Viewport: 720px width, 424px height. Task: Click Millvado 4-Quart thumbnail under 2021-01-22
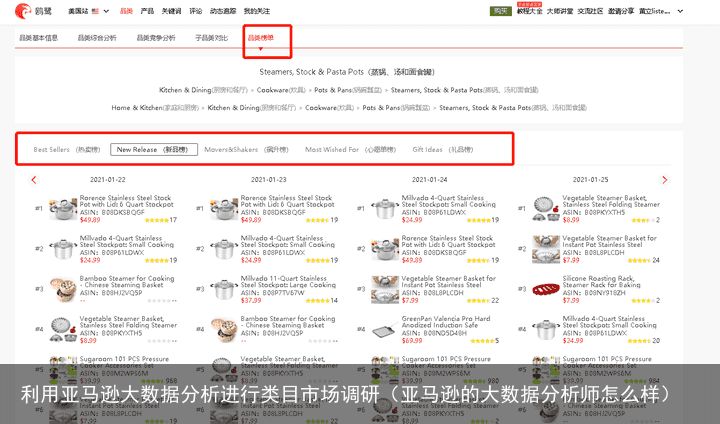pyautogui.click(x=63, y=249)
